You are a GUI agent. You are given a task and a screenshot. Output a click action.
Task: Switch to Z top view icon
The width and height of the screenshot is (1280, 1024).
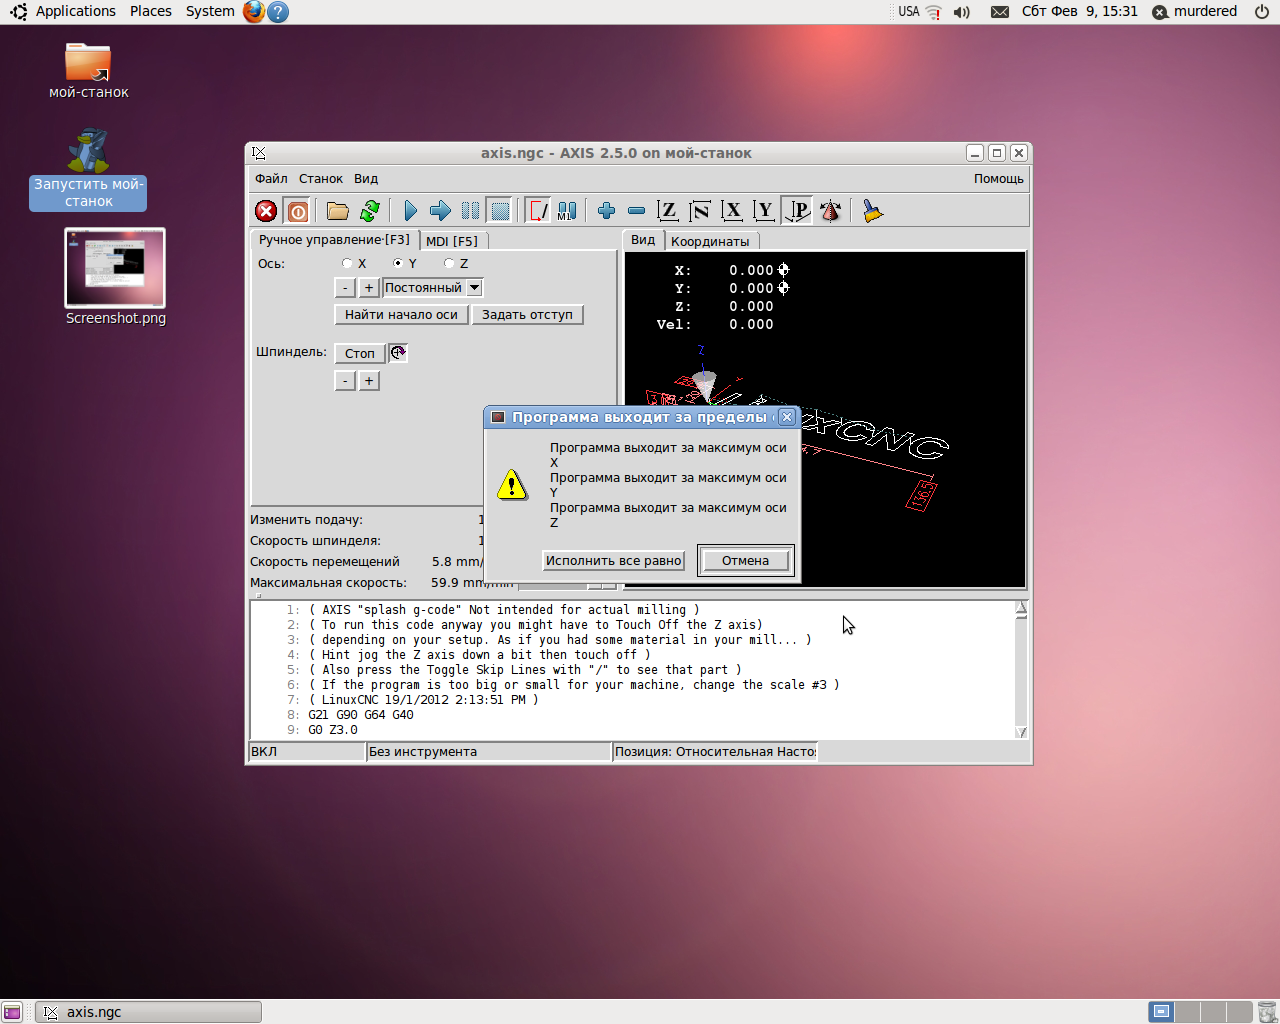click(x=668, y=211)
